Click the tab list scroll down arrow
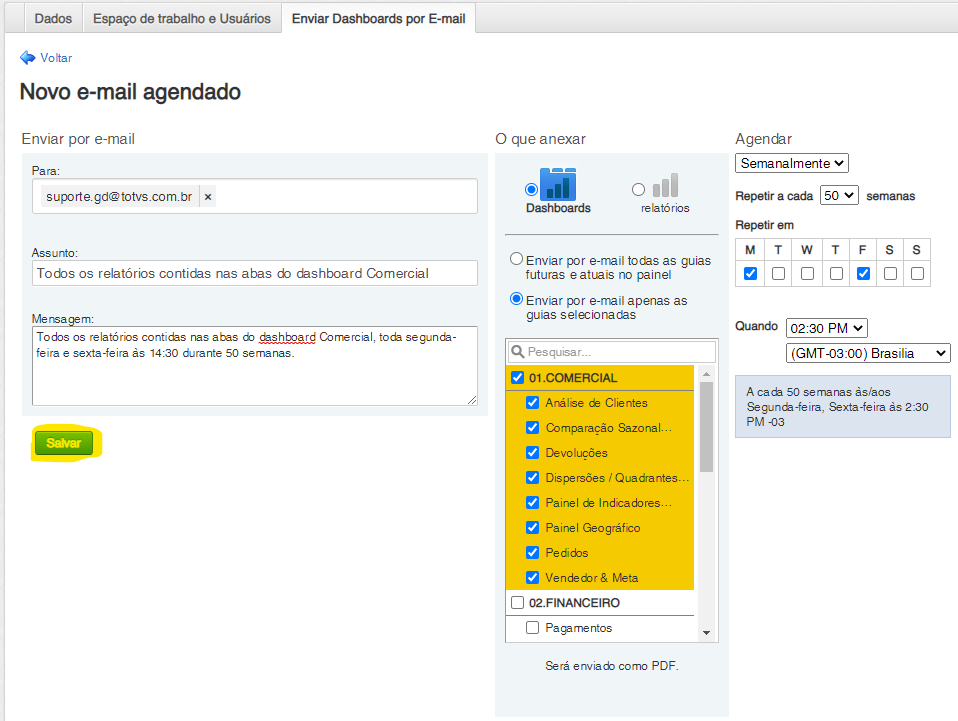958x721 pixels. tap(706, 633)
